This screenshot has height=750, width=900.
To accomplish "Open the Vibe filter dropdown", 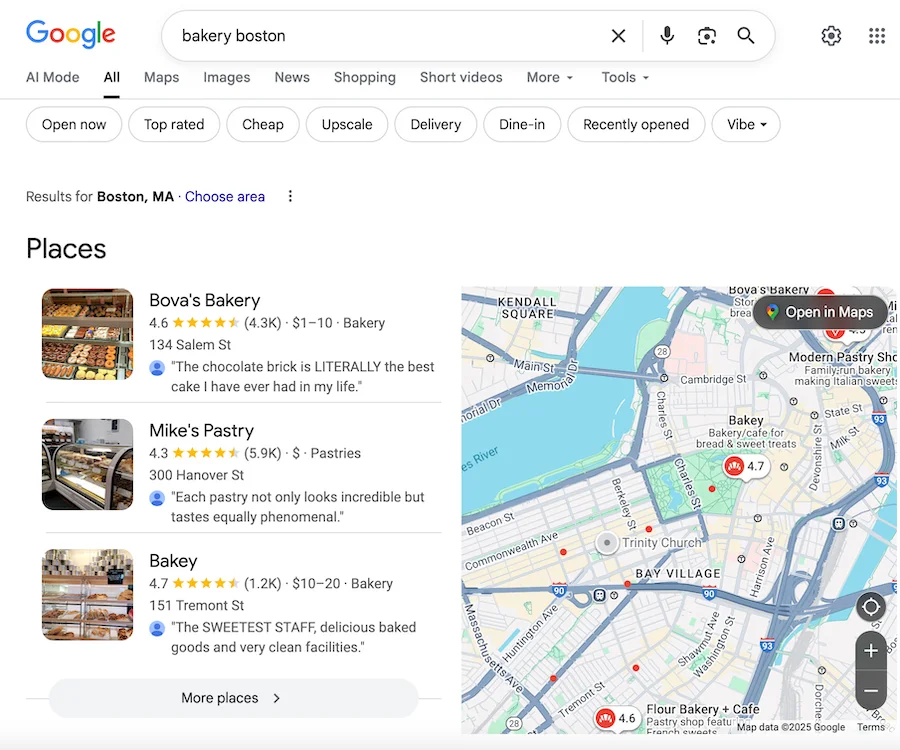I will pos(747,124).
